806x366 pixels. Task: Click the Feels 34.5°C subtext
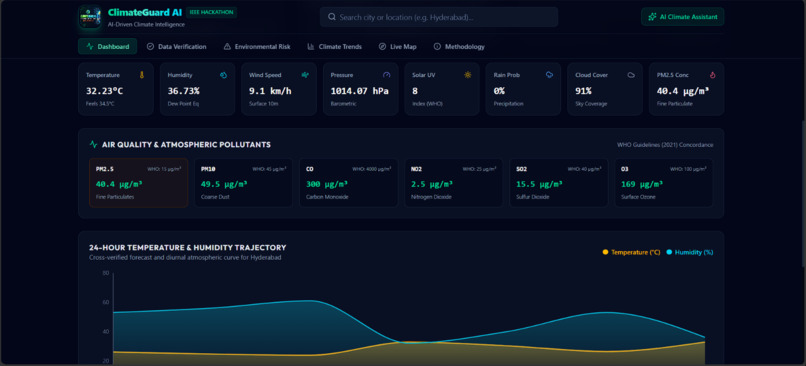pos(100,104)
